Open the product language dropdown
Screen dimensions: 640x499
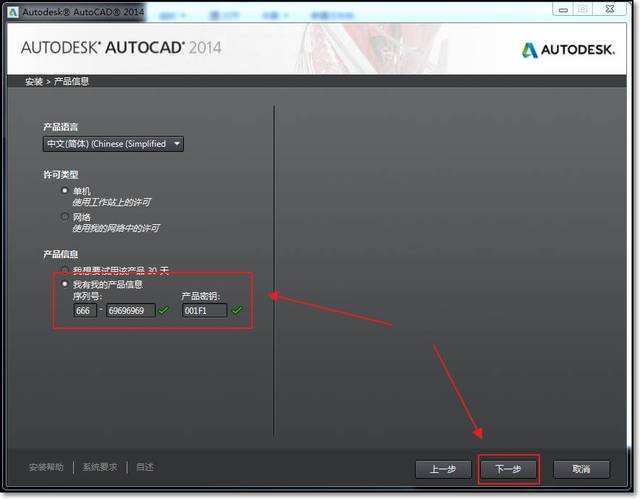point(113,144)
